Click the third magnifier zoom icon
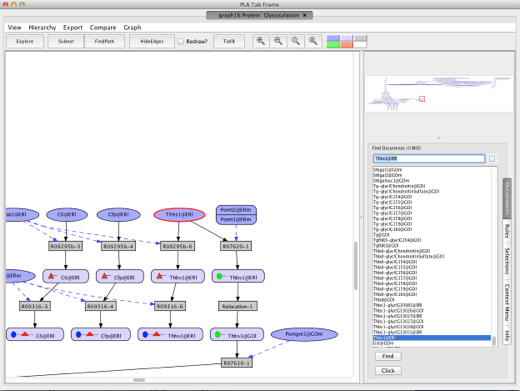The width and height of the screenshot is (520, 391). 295,41
